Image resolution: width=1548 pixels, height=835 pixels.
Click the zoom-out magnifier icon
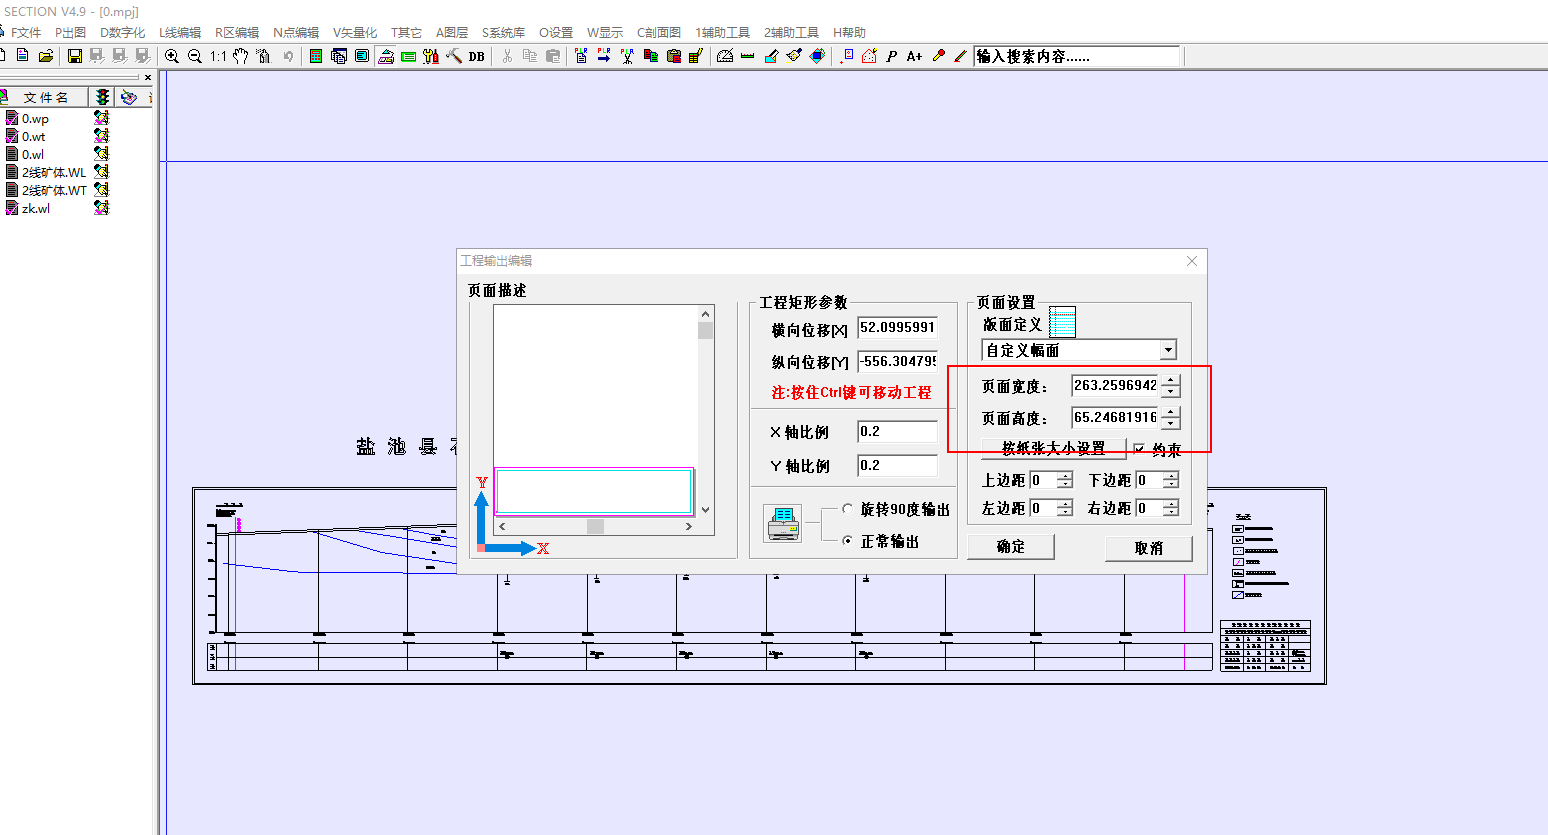[194, 56]
